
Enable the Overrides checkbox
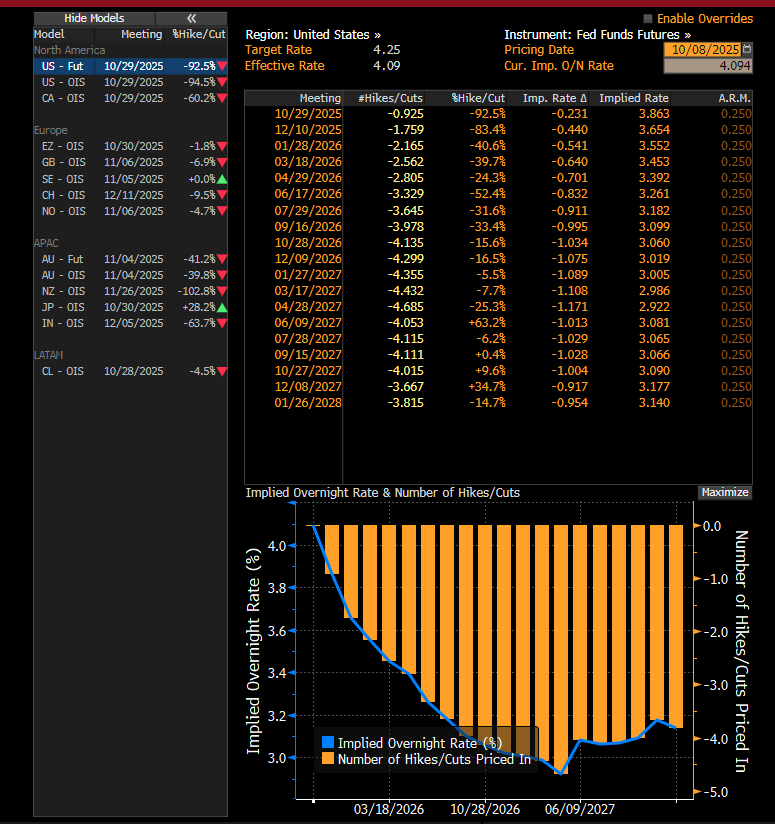[647, 19]
